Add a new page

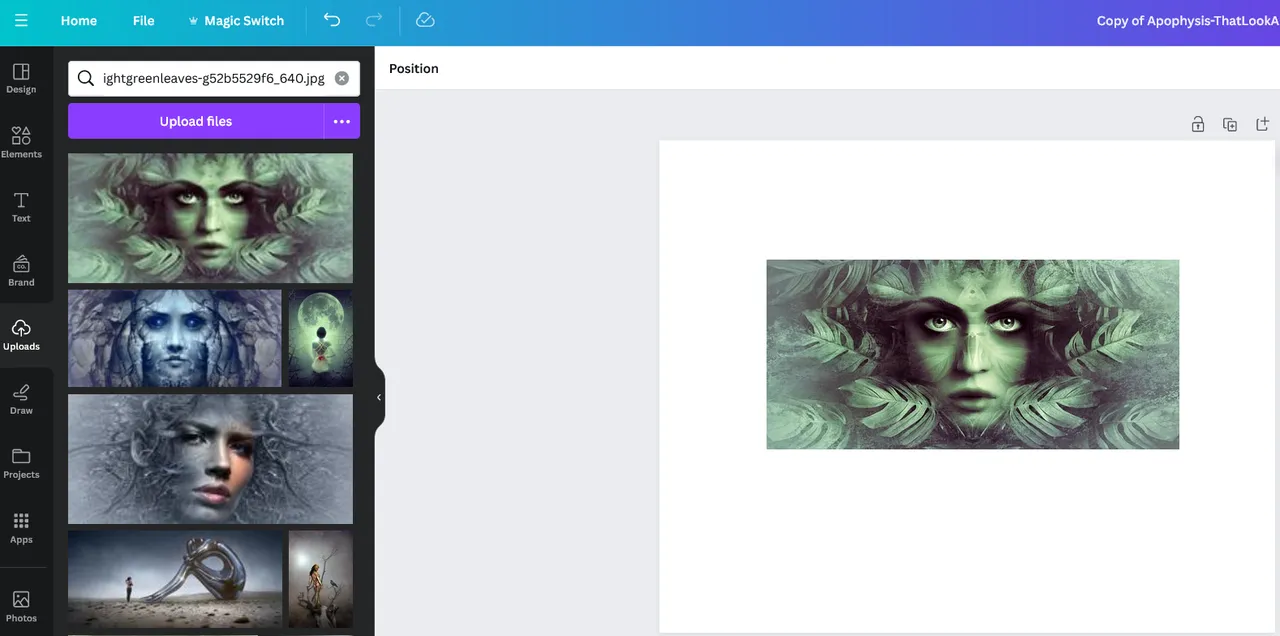coord(1262,124)
